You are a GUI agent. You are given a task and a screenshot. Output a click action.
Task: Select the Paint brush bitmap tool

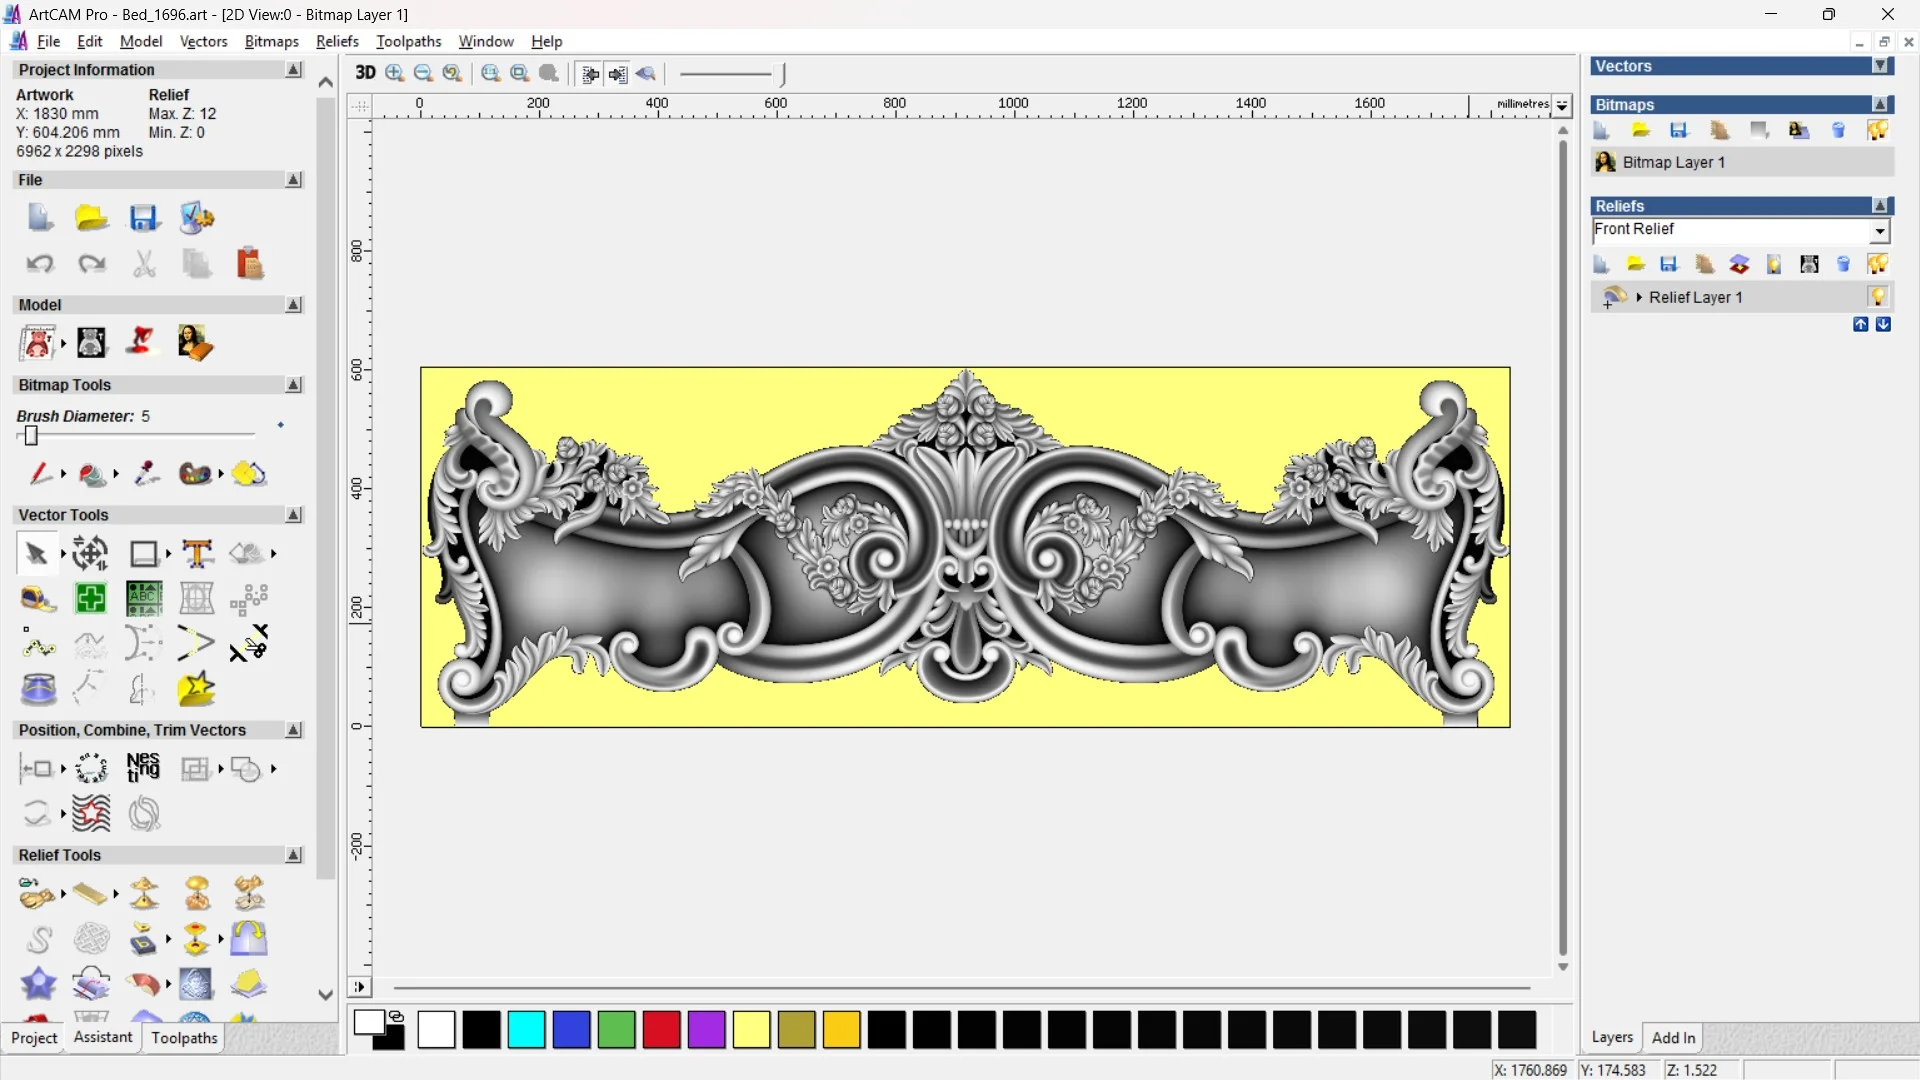[x=40, y=474]
